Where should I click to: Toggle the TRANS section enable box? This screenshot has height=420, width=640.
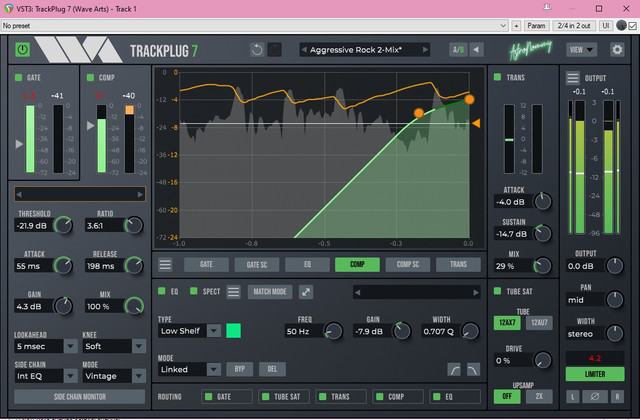(497, 77)
